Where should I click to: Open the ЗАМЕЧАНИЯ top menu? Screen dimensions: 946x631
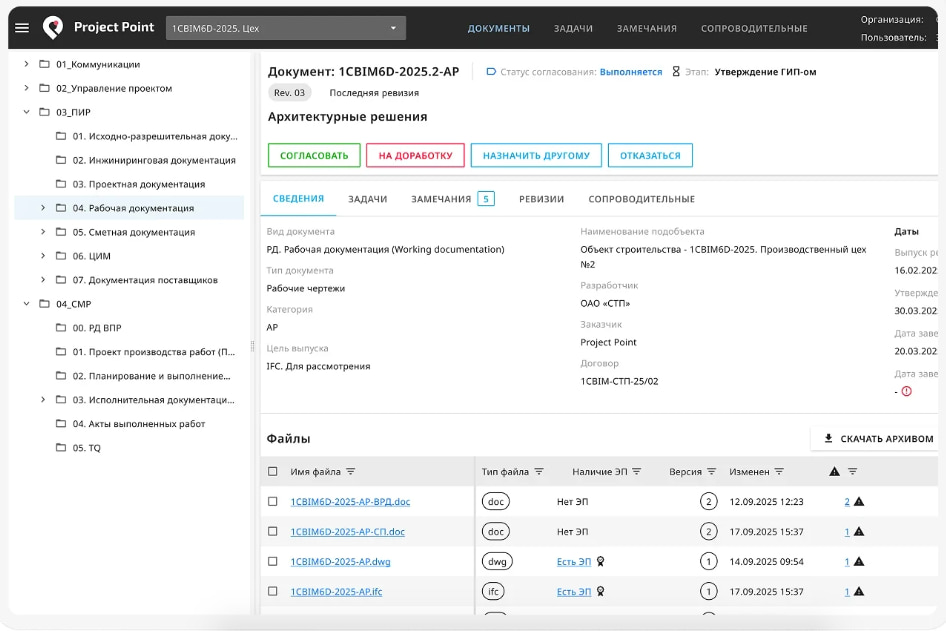[646, 28]
